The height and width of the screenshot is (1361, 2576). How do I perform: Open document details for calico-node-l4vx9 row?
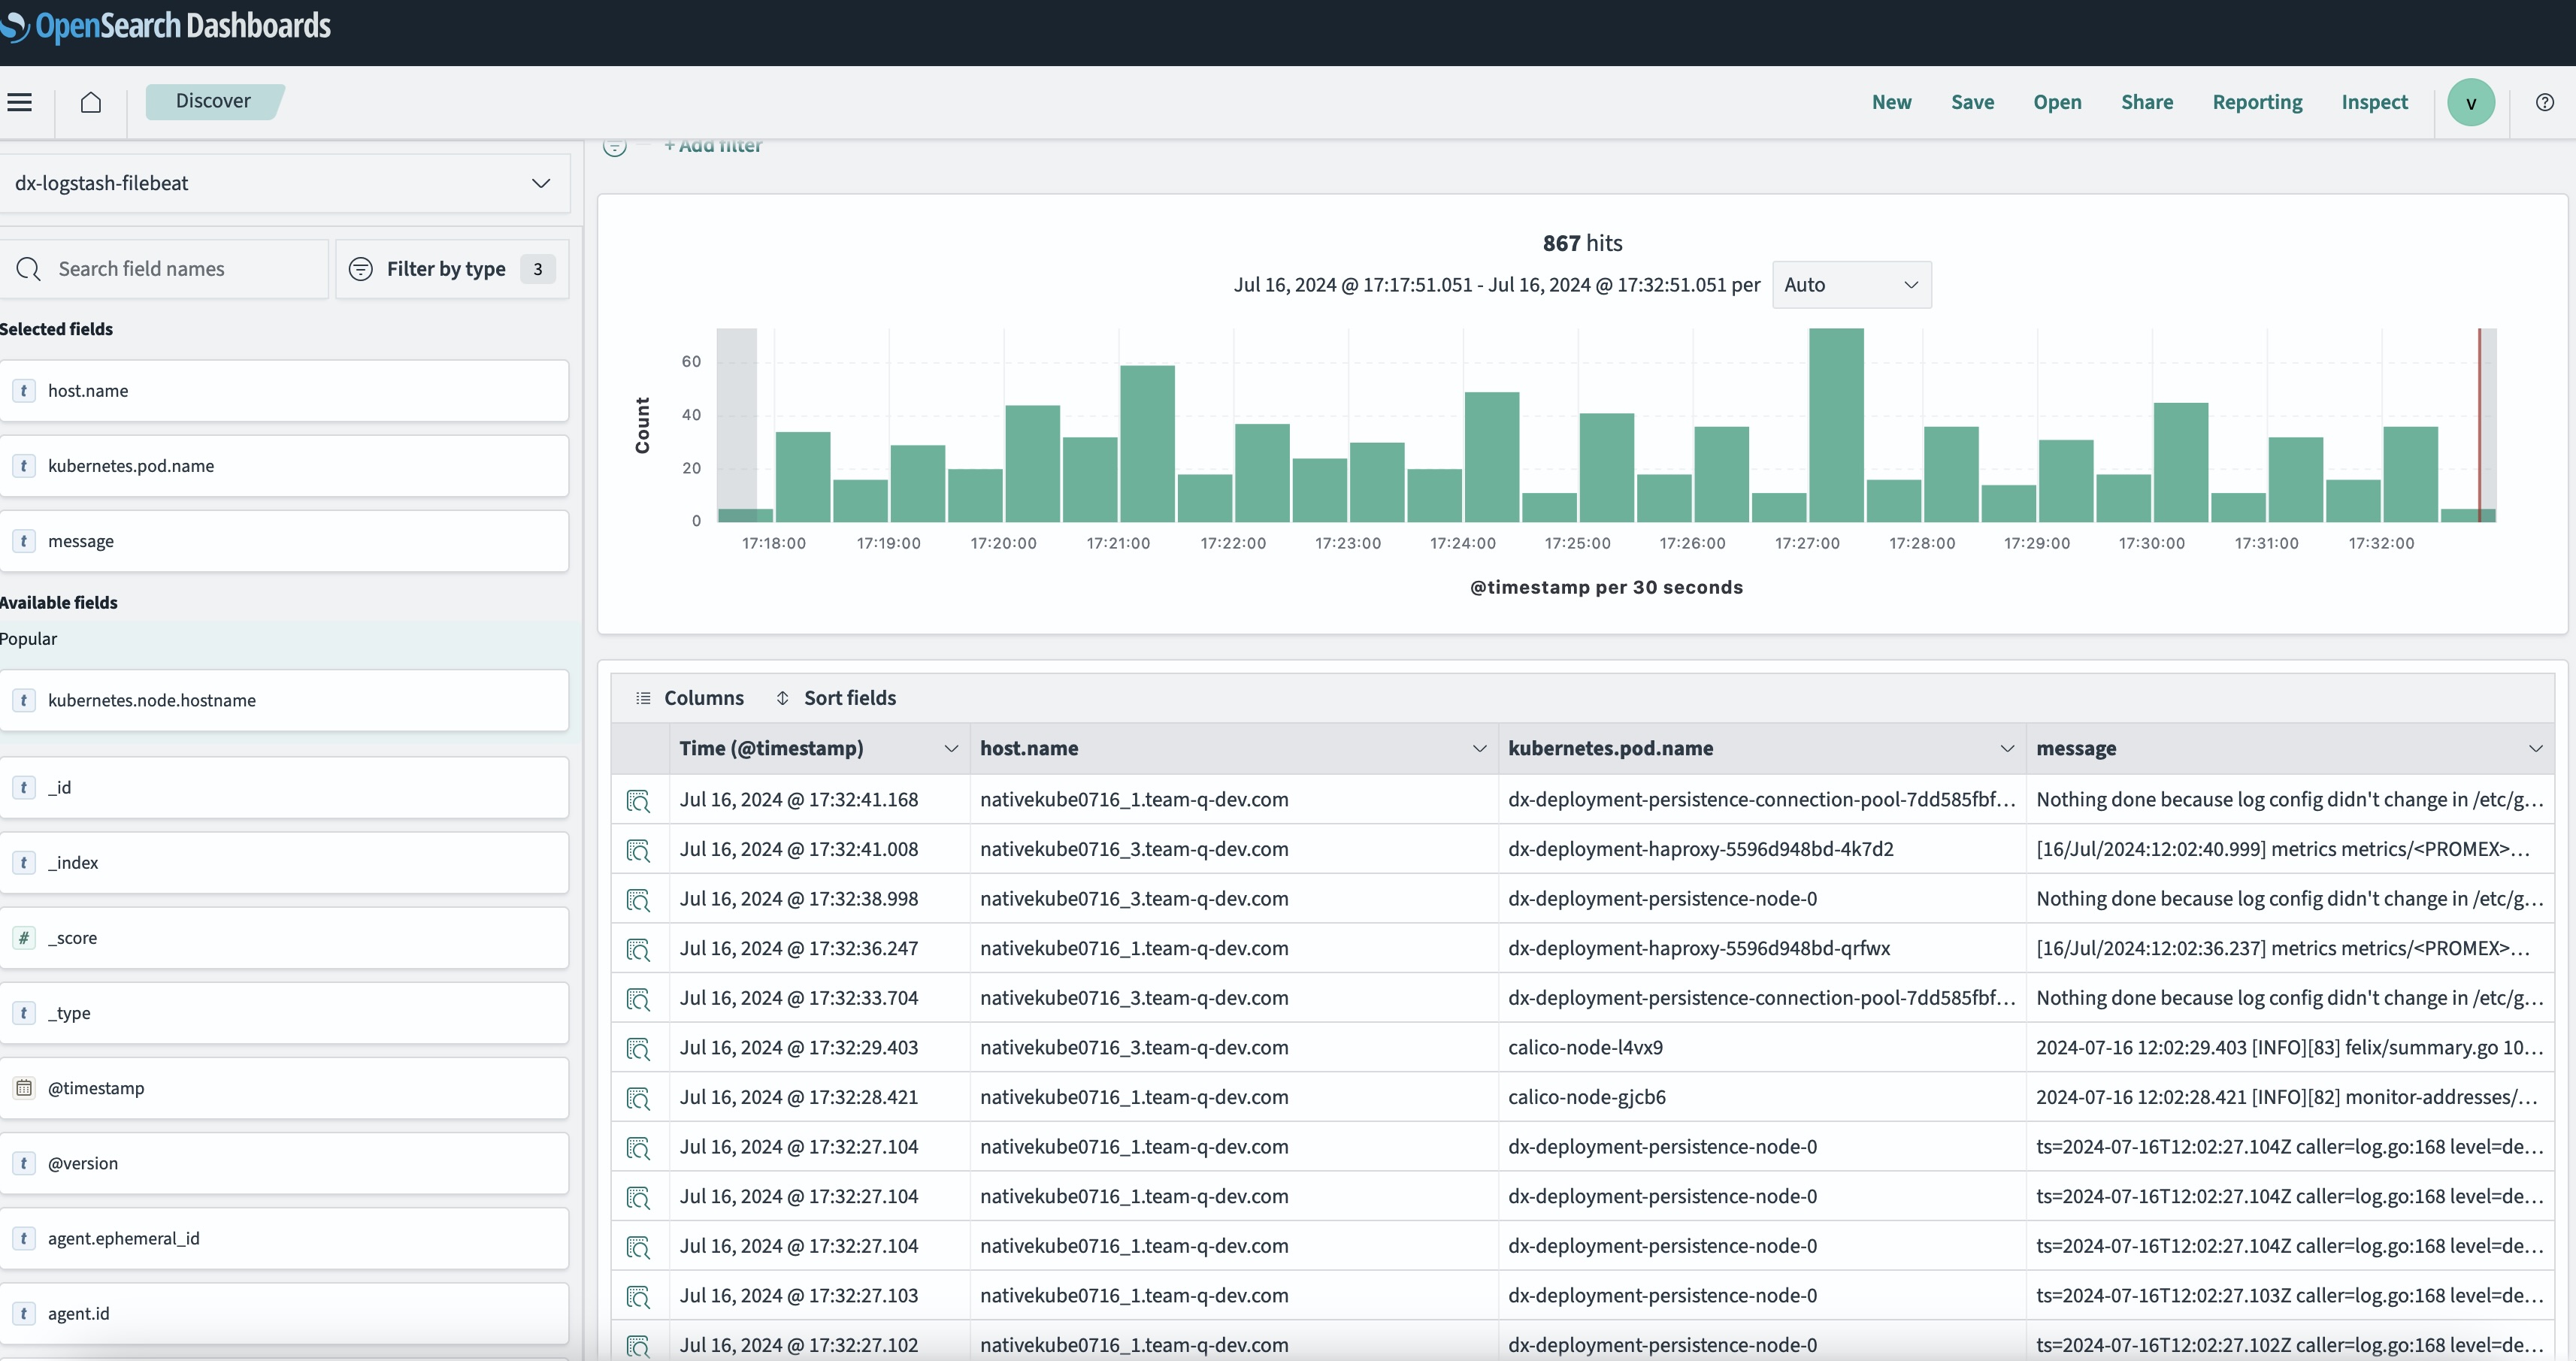coord(638,1048)
